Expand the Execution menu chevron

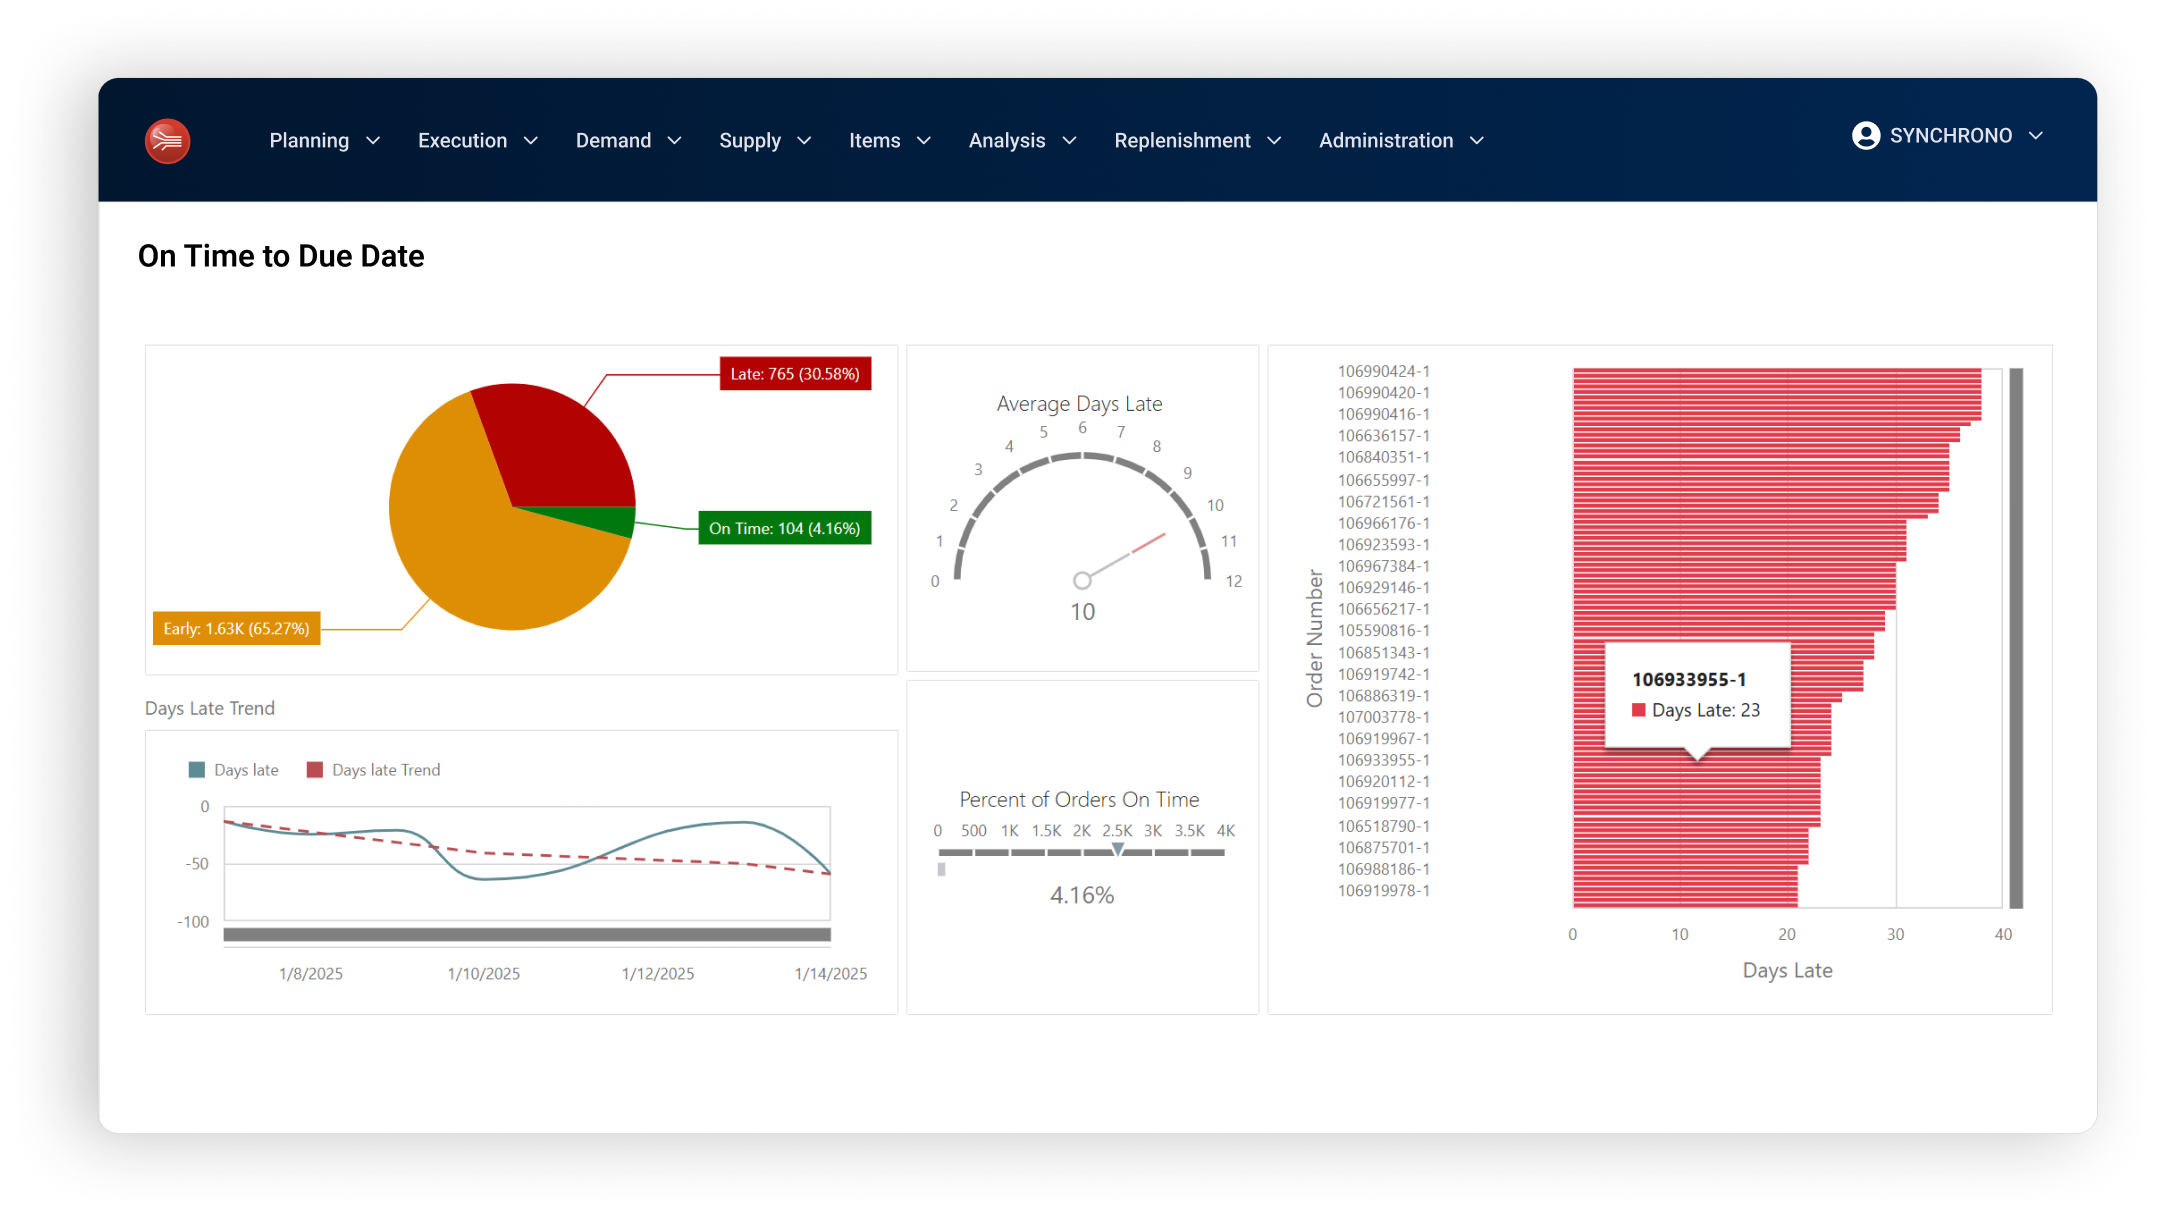(x=531, y=141)
